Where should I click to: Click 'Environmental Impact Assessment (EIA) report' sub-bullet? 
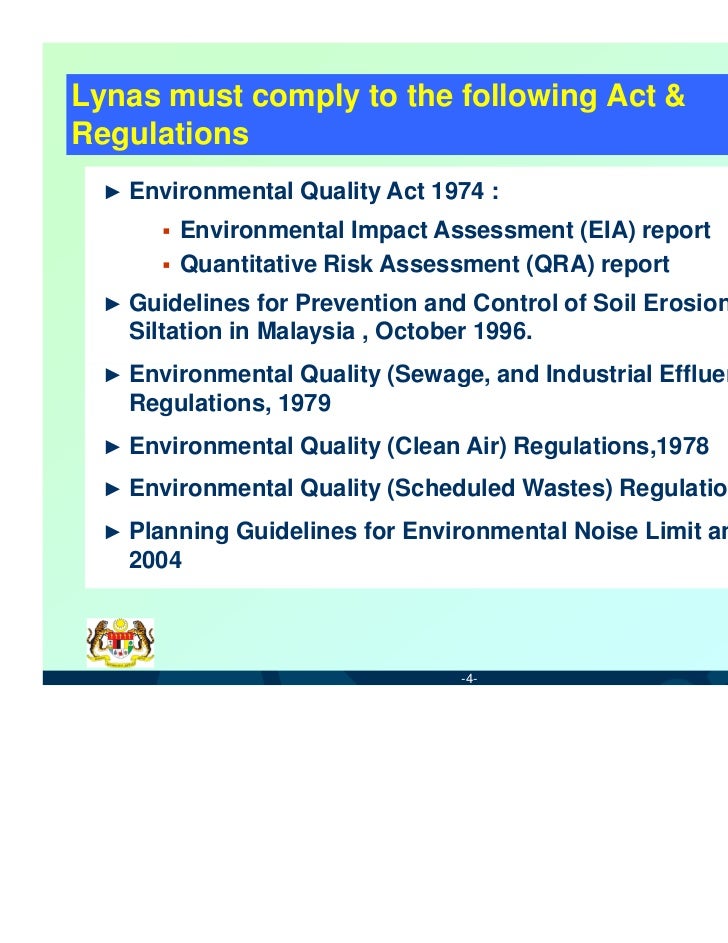pos(445,230)
